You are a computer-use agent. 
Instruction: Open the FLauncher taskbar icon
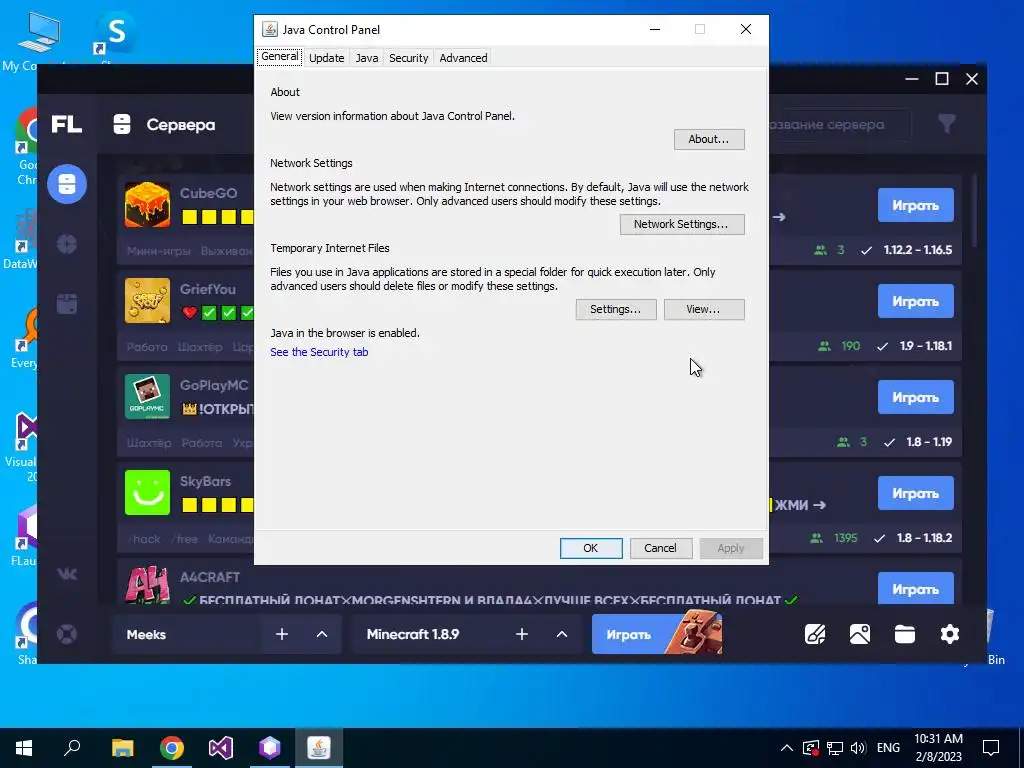click(270, 748)
